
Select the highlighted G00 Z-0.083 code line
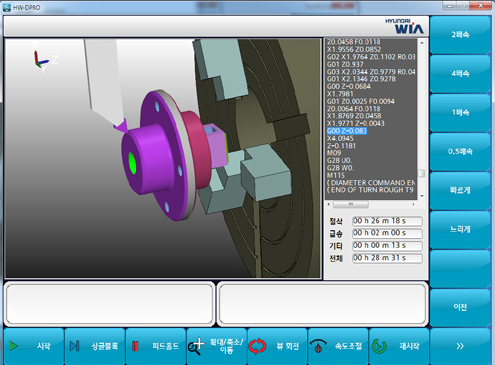[x=347, y=131]
